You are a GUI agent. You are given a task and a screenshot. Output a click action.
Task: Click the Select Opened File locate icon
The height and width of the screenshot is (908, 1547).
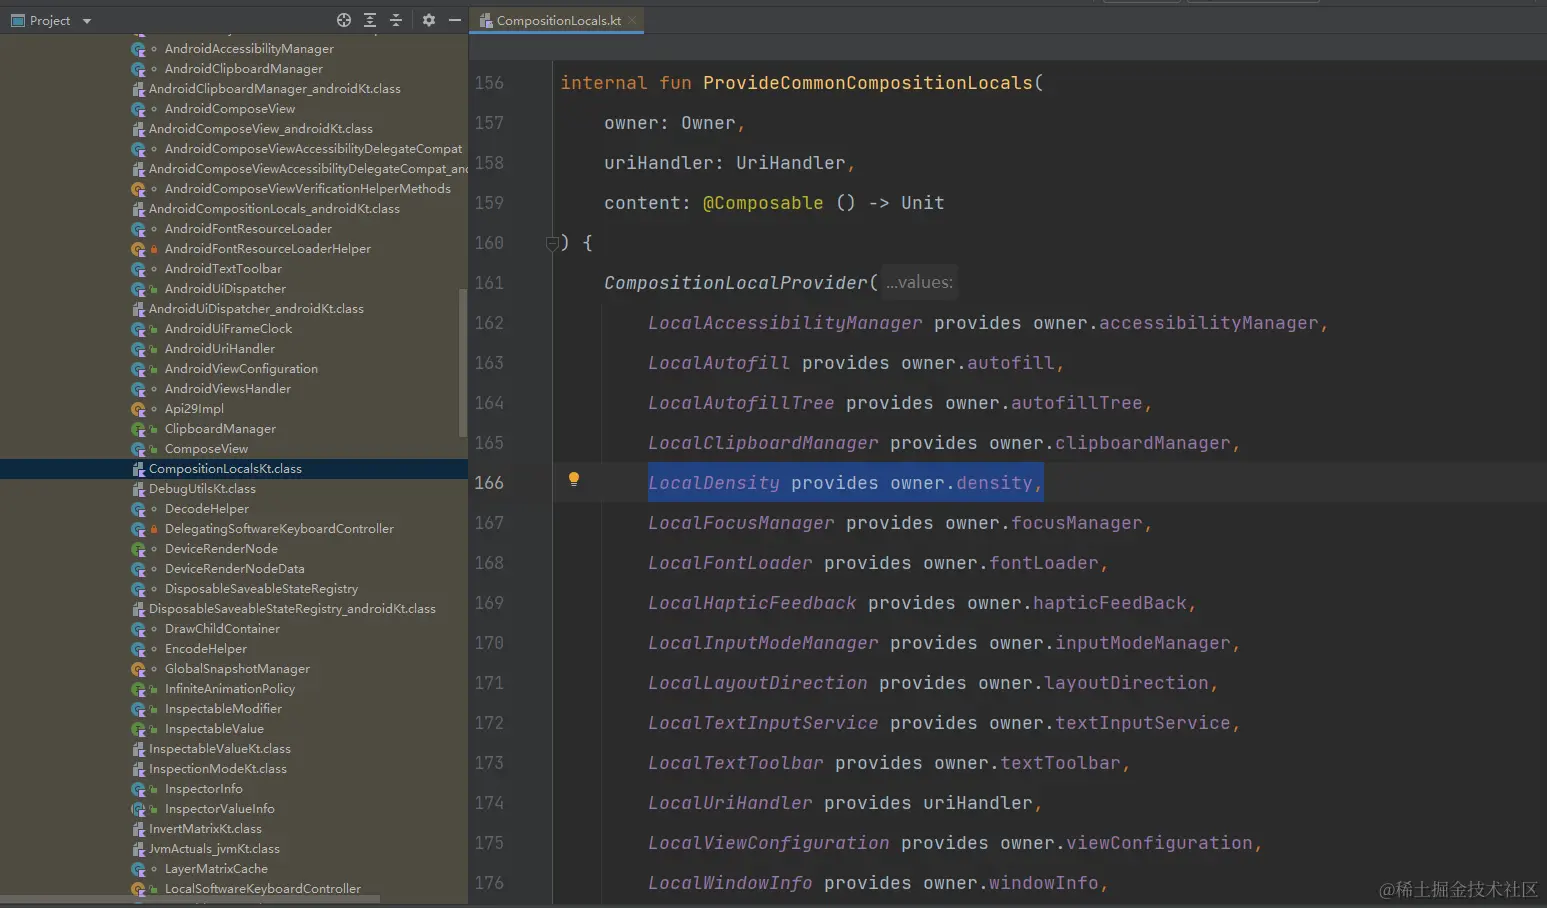tap(344, 20)
